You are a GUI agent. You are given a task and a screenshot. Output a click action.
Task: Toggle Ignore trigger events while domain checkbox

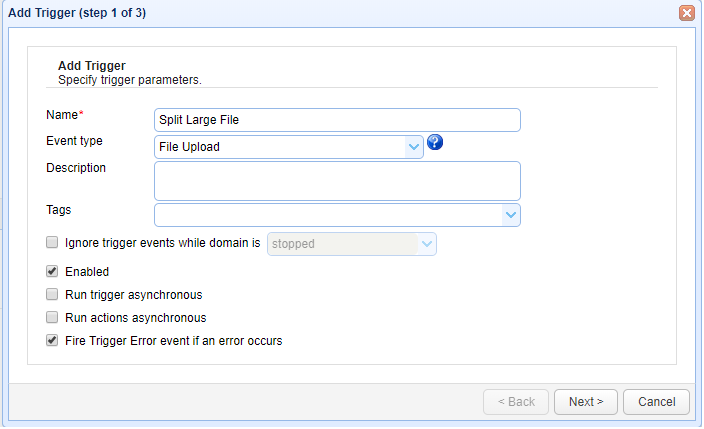[52, 242]
